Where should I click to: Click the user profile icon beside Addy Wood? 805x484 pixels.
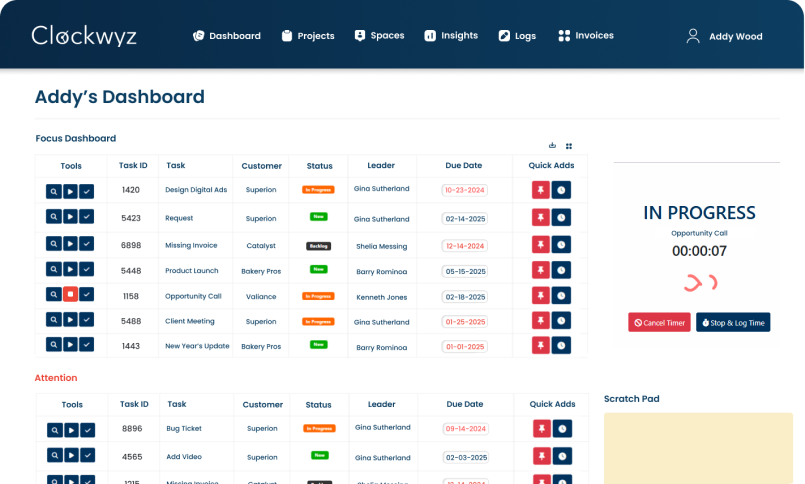tap(693, 36)
